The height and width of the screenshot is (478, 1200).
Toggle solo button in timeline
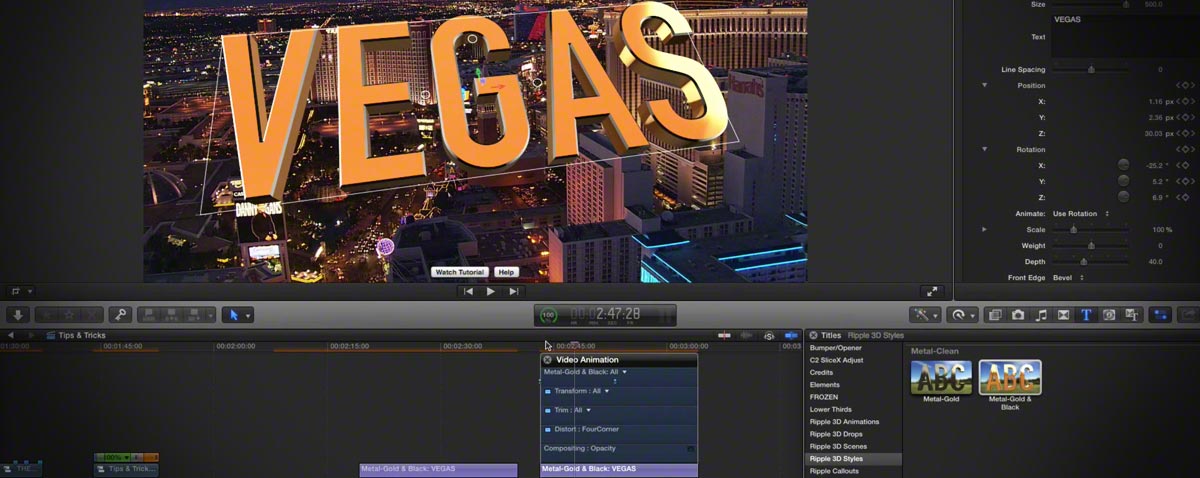pos(770,335)
